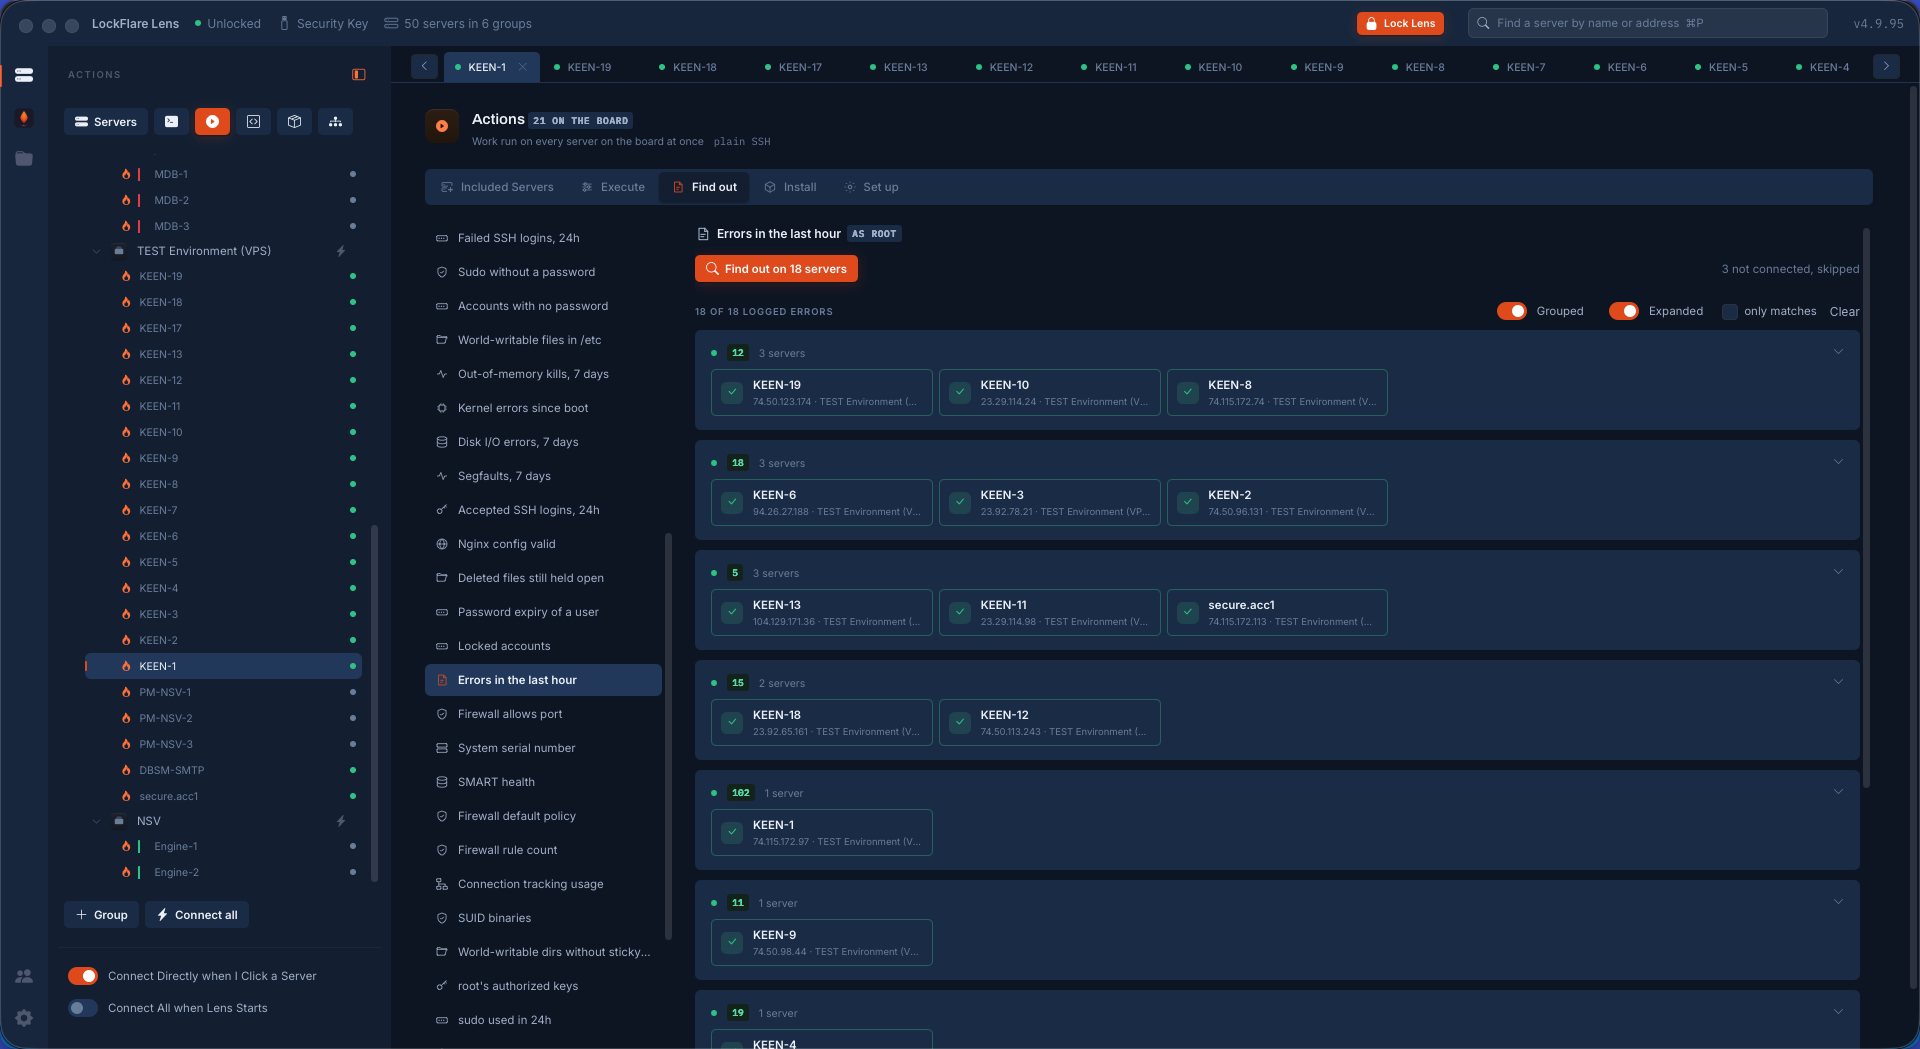This screenshot has height=1049, width=1920.
Task: Click the flame icon in left rail
Action: (24, 117)
